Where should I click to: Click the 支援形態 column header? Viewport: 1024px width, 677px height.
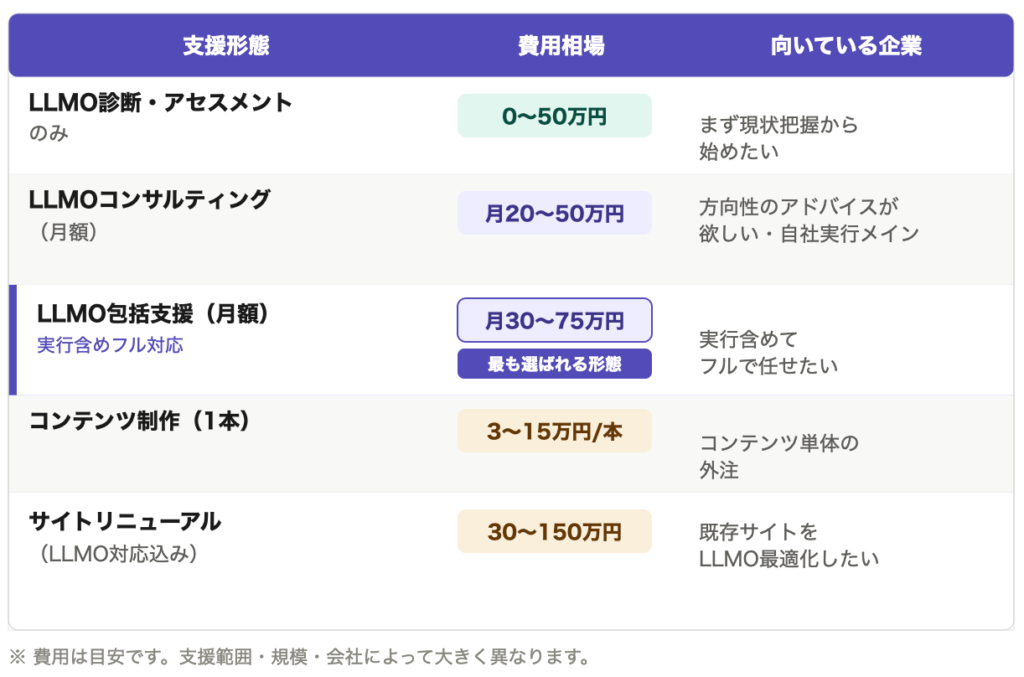[x=226, y=46]
